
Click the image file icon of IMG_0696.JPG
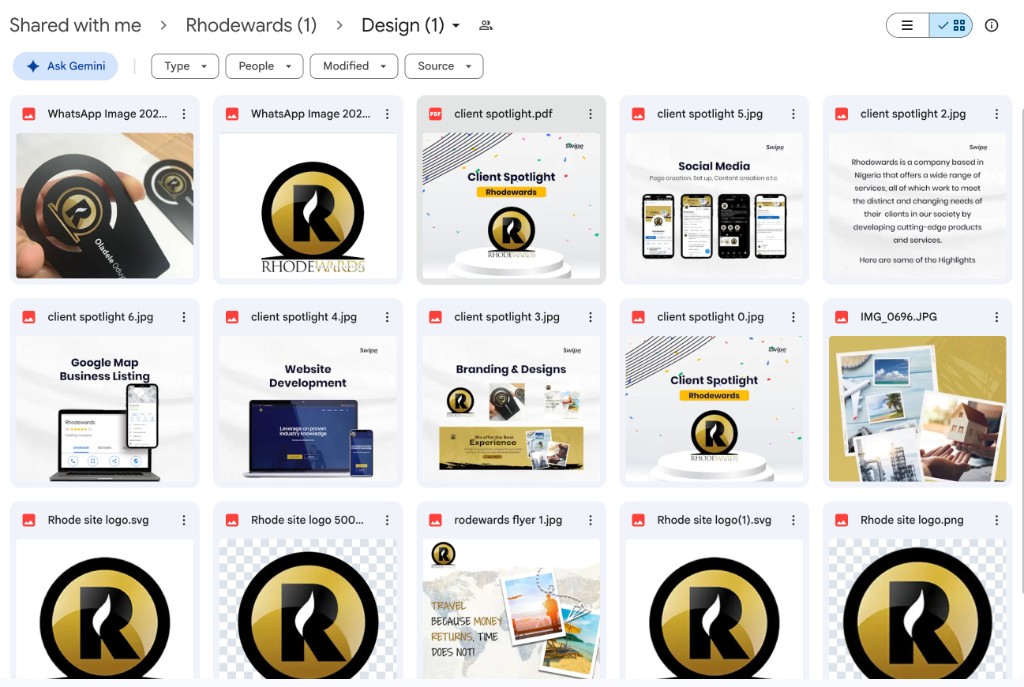(842, 317)
